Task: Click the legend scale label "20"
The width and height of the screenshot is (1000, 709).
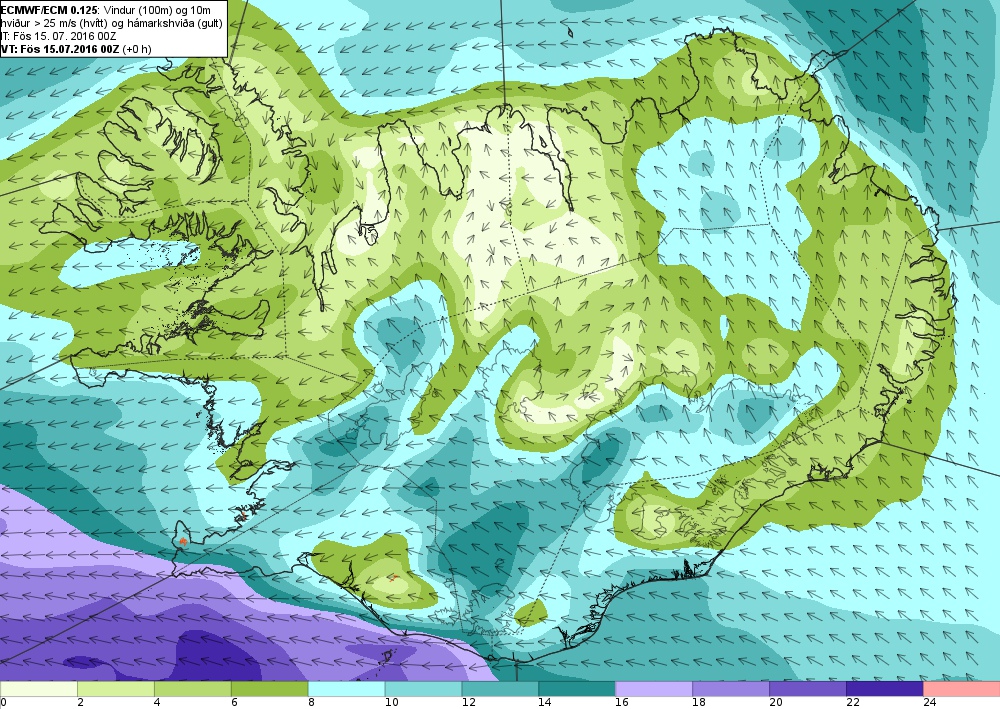Action: [x=776, y=703]
